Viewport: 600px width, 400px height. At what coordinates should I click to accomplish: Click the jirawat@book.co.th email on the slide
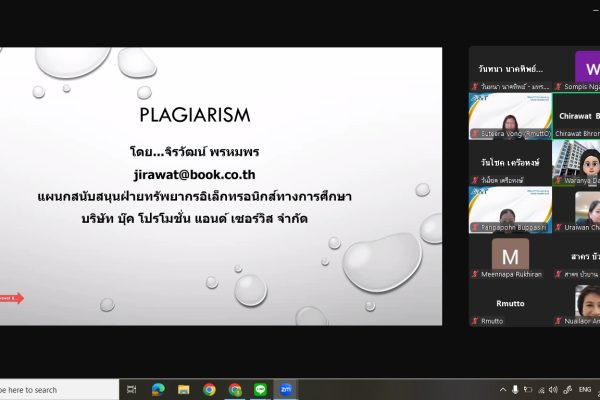click(194, 175)
